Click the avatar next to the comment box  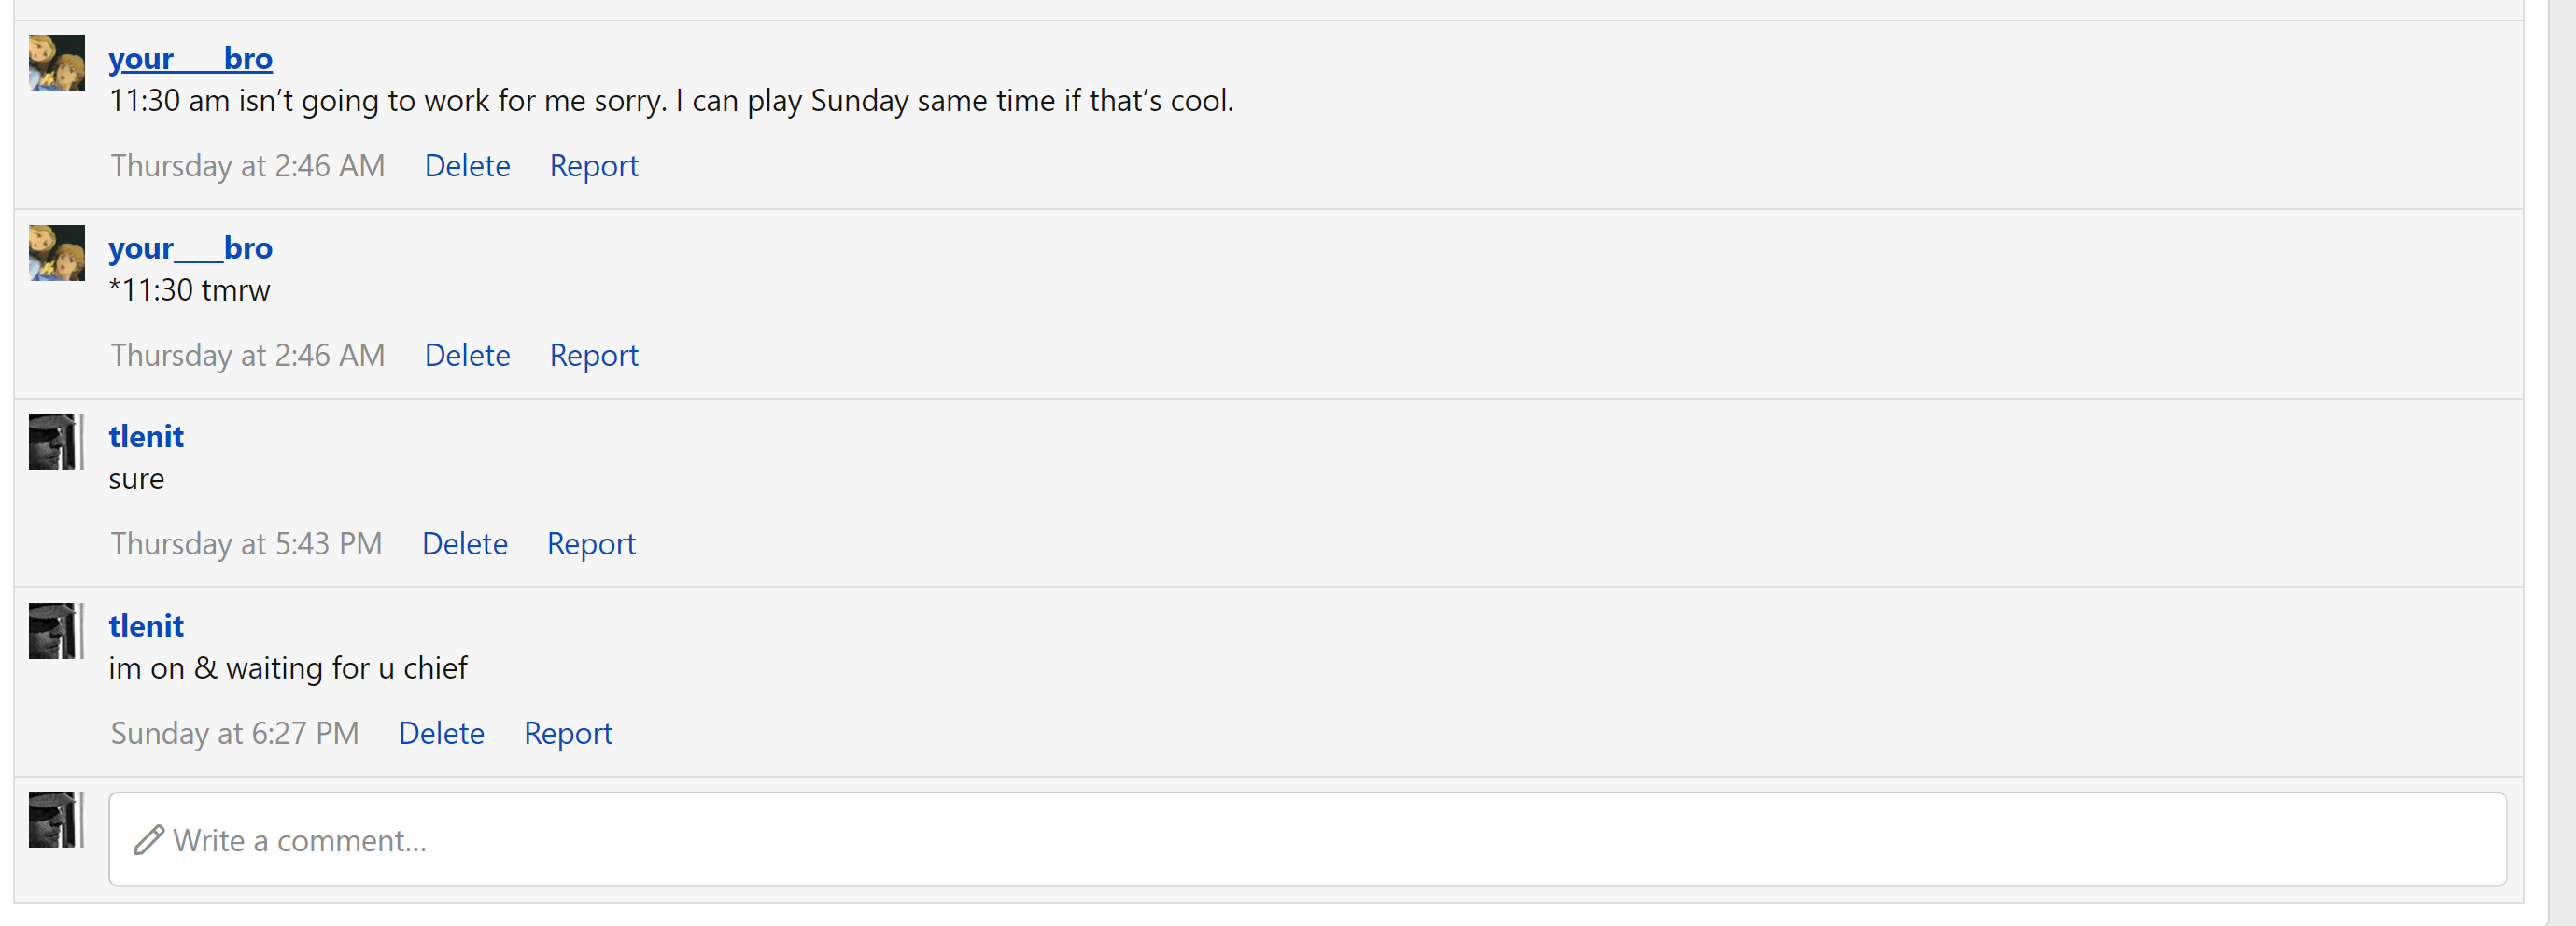click(54, 820)
